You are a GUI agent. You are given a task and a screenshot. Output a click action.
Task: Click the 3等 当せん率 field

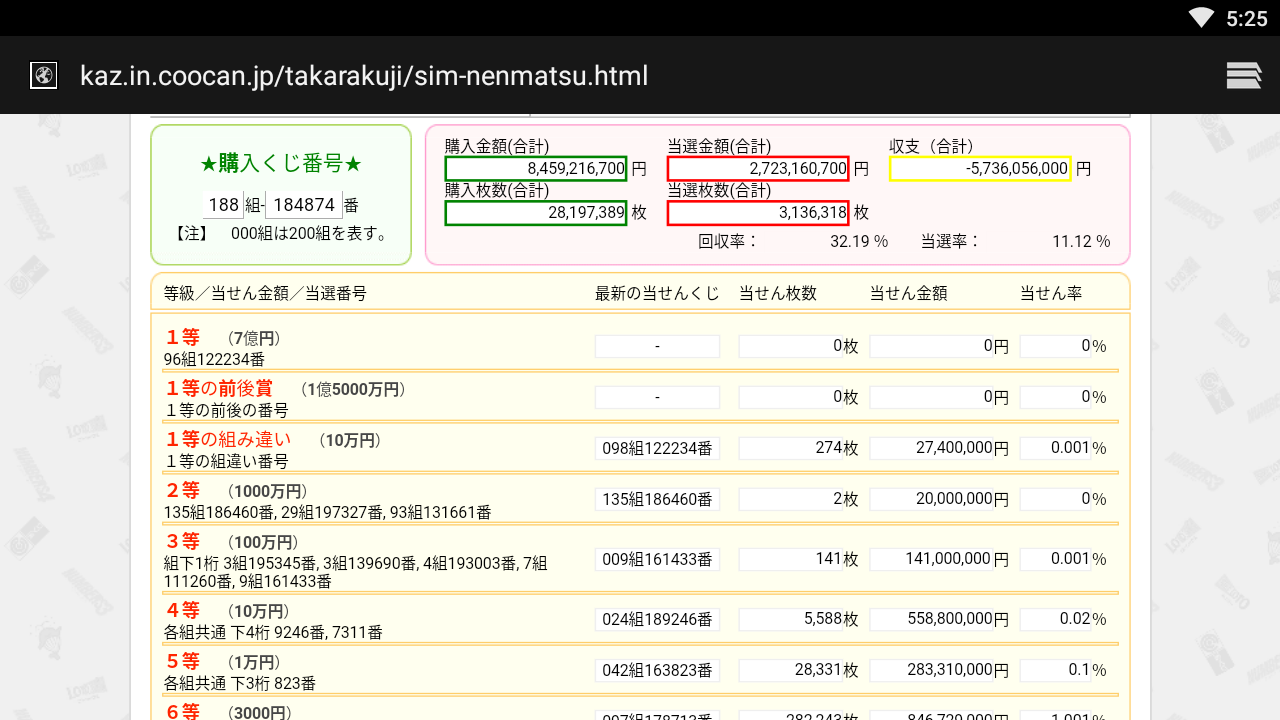(x=1055, y=559)
